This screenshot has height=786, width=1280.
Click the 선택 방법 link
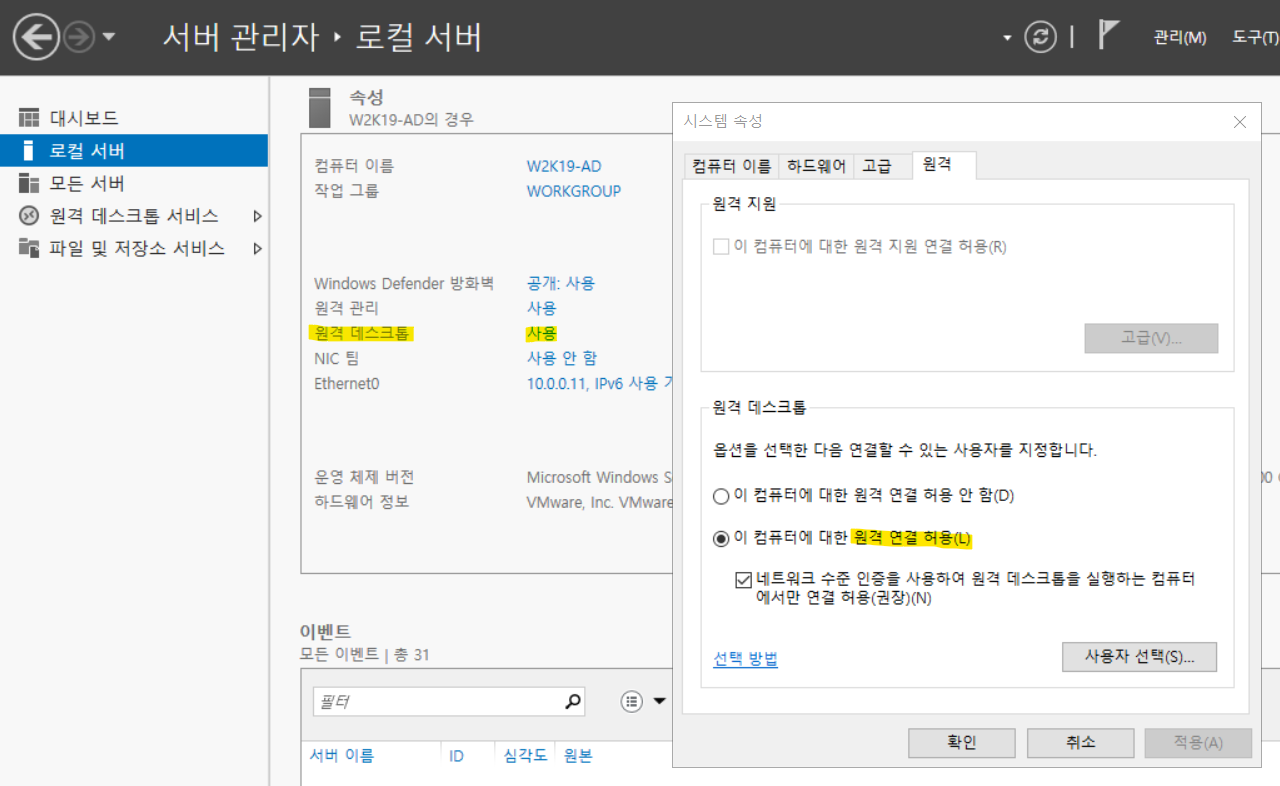pyautogui.click(x=745, y=656)
